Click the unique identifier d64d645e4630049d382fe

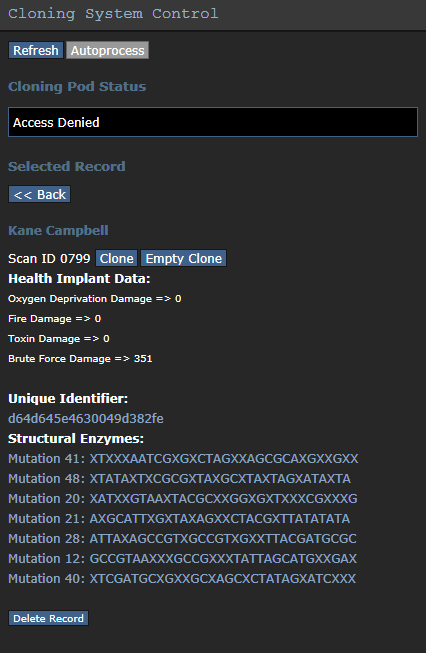pos(86,419)
